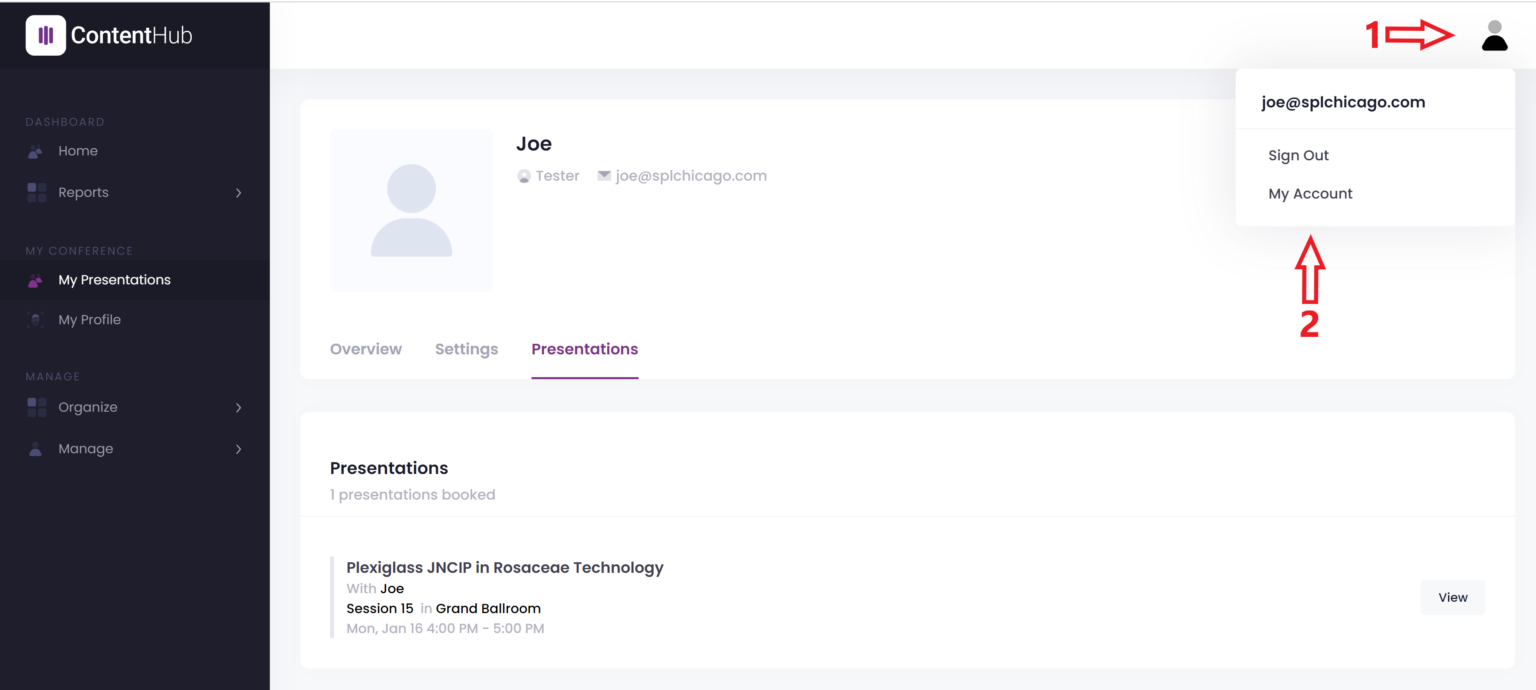The image size is (1536, 690).
Task: Click the envelope icon beside the email
Action: 604,176
